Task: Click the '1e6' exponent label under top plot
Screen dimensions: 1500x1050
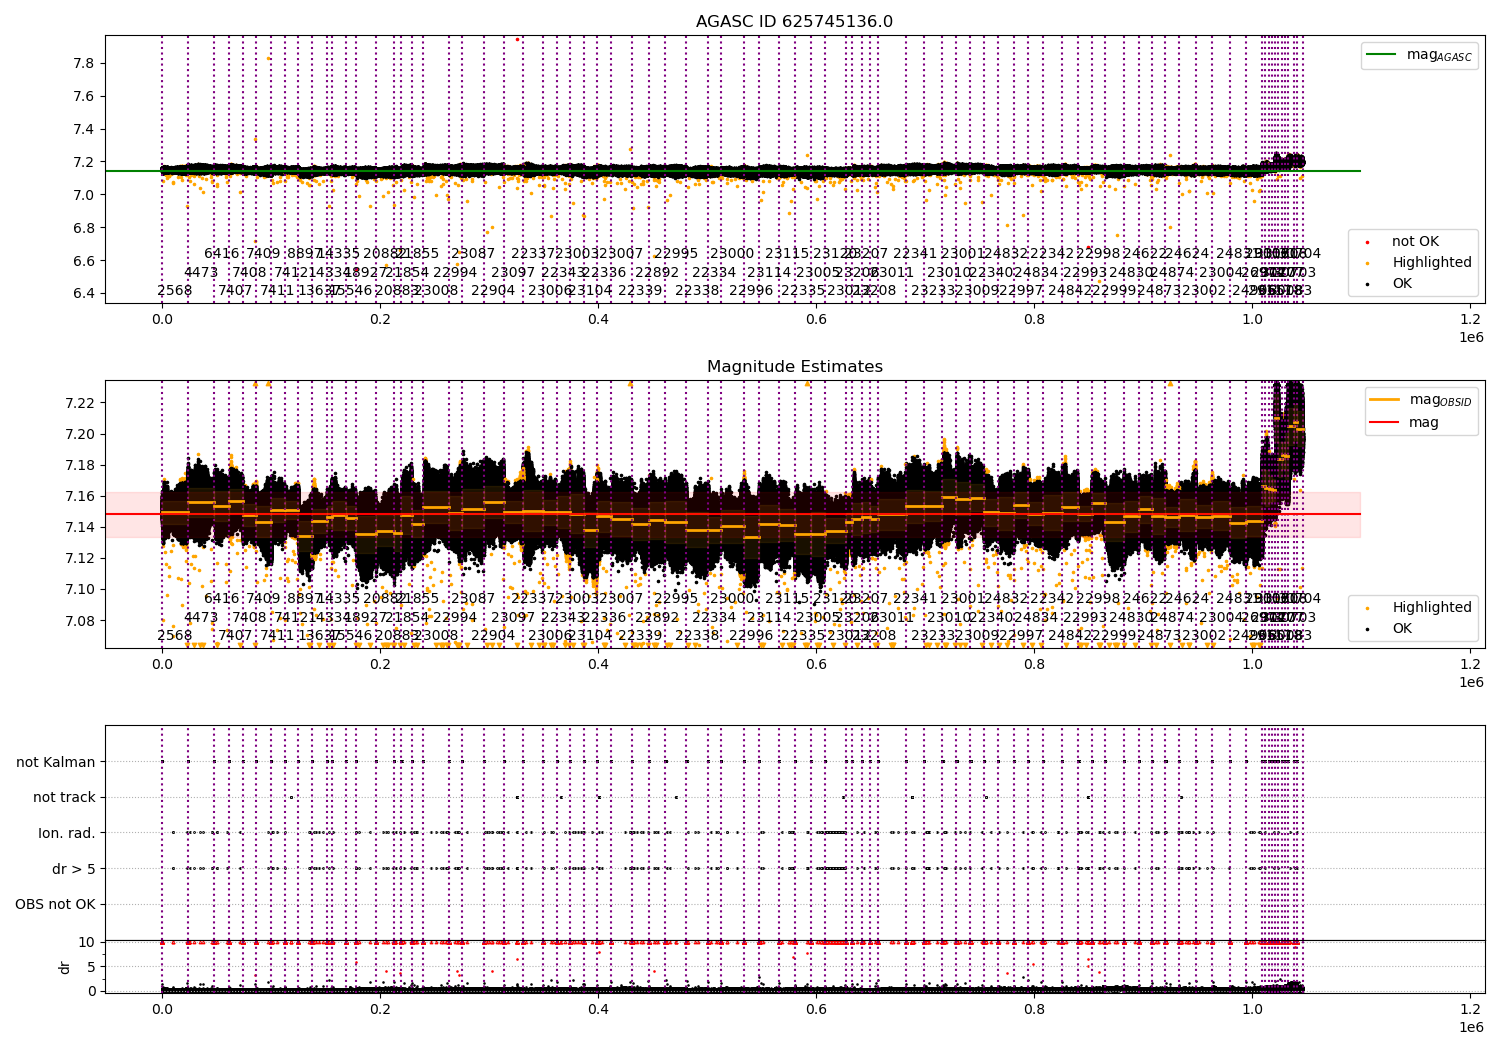Action: coord(1471,337)
